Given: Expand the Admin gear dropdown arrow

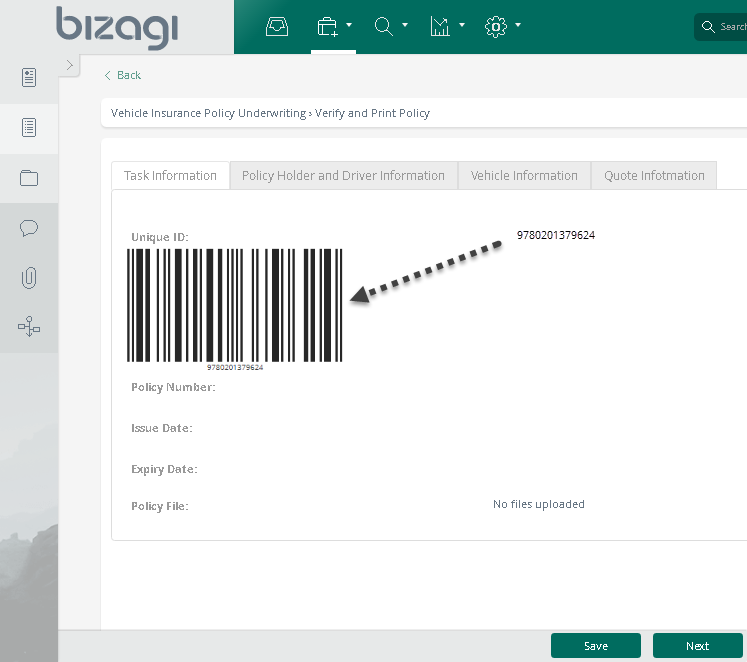Looking at the screenshot, I should 518,25.
